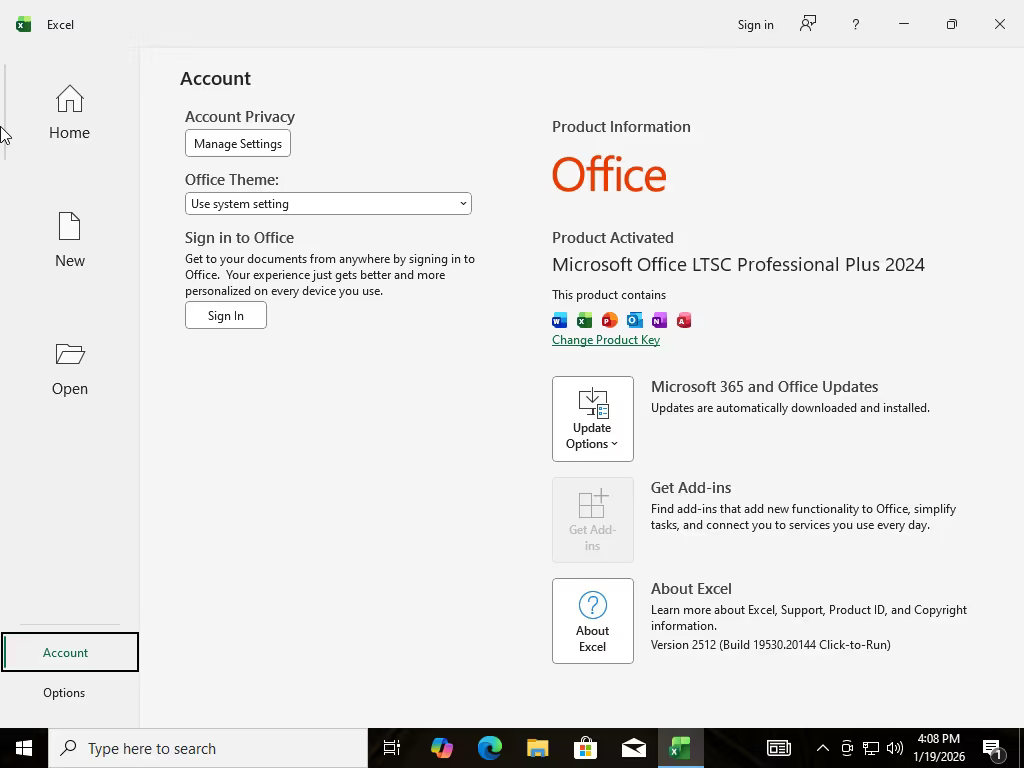Click Sign in at the title bar
Viewport: 1024px width, 768px height.
point(756,25)
